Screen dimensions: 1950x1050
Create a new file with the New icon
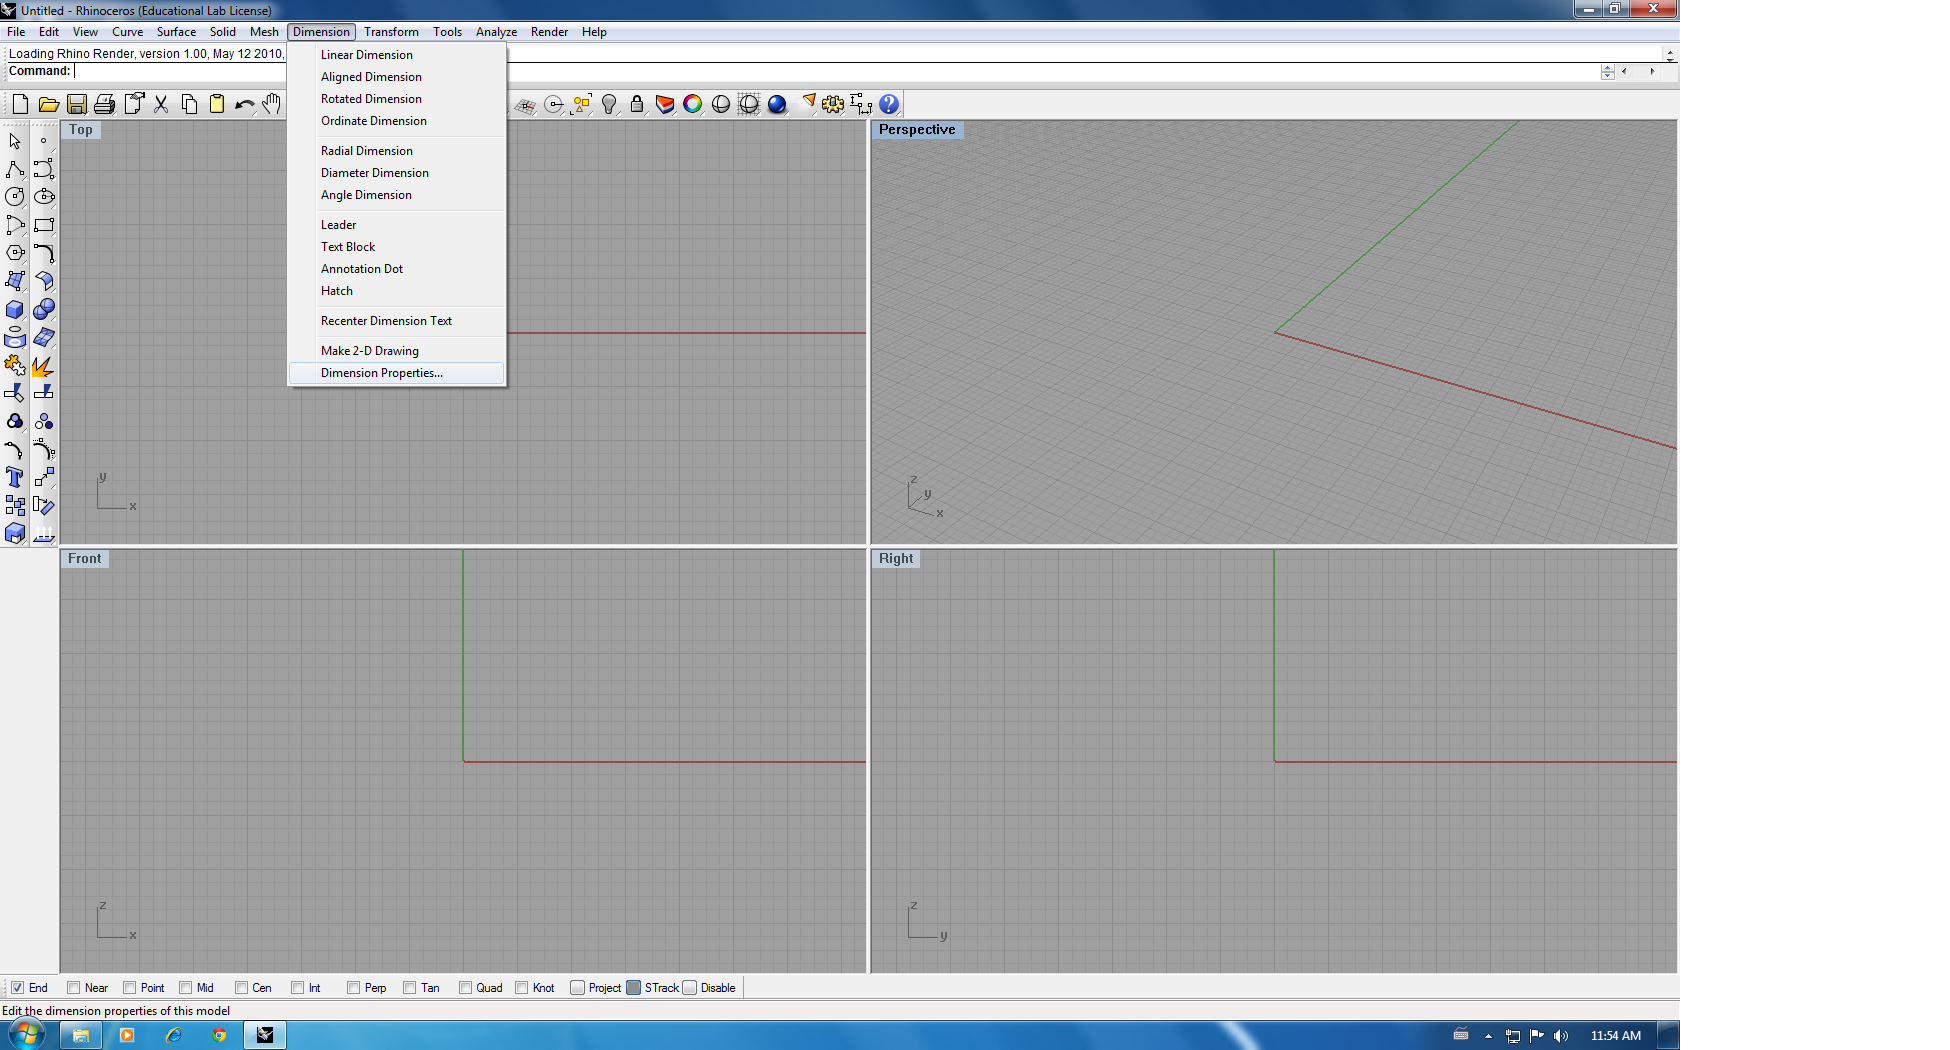pyautogui.click(x=20, y=104)
